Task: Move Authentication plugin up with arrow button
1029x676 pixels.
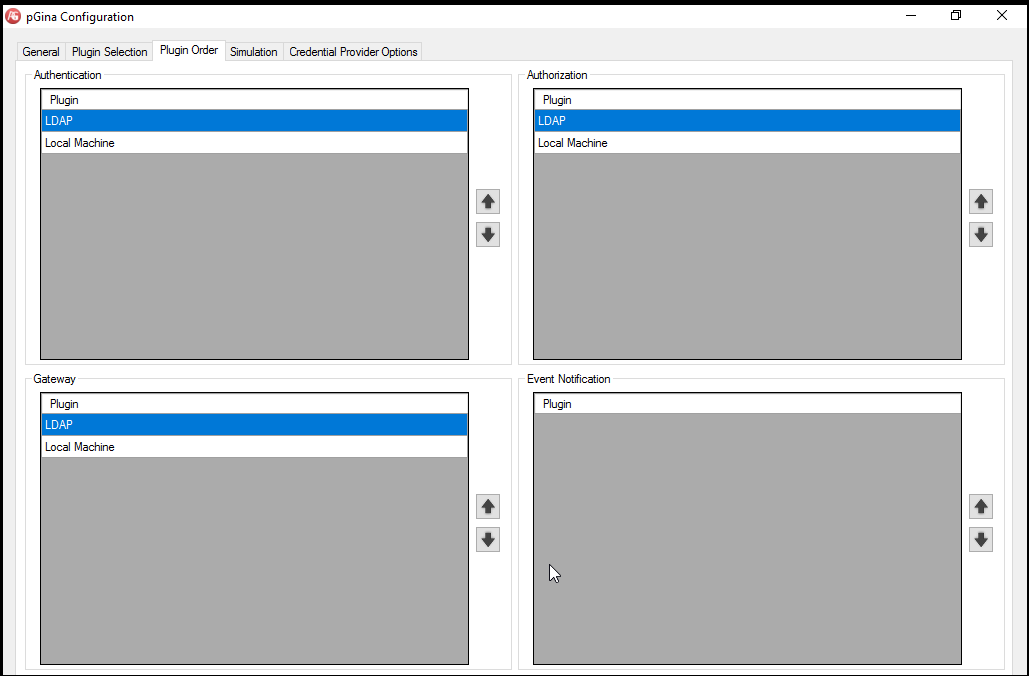Action: pyautogui.click(x=488, y=201)
